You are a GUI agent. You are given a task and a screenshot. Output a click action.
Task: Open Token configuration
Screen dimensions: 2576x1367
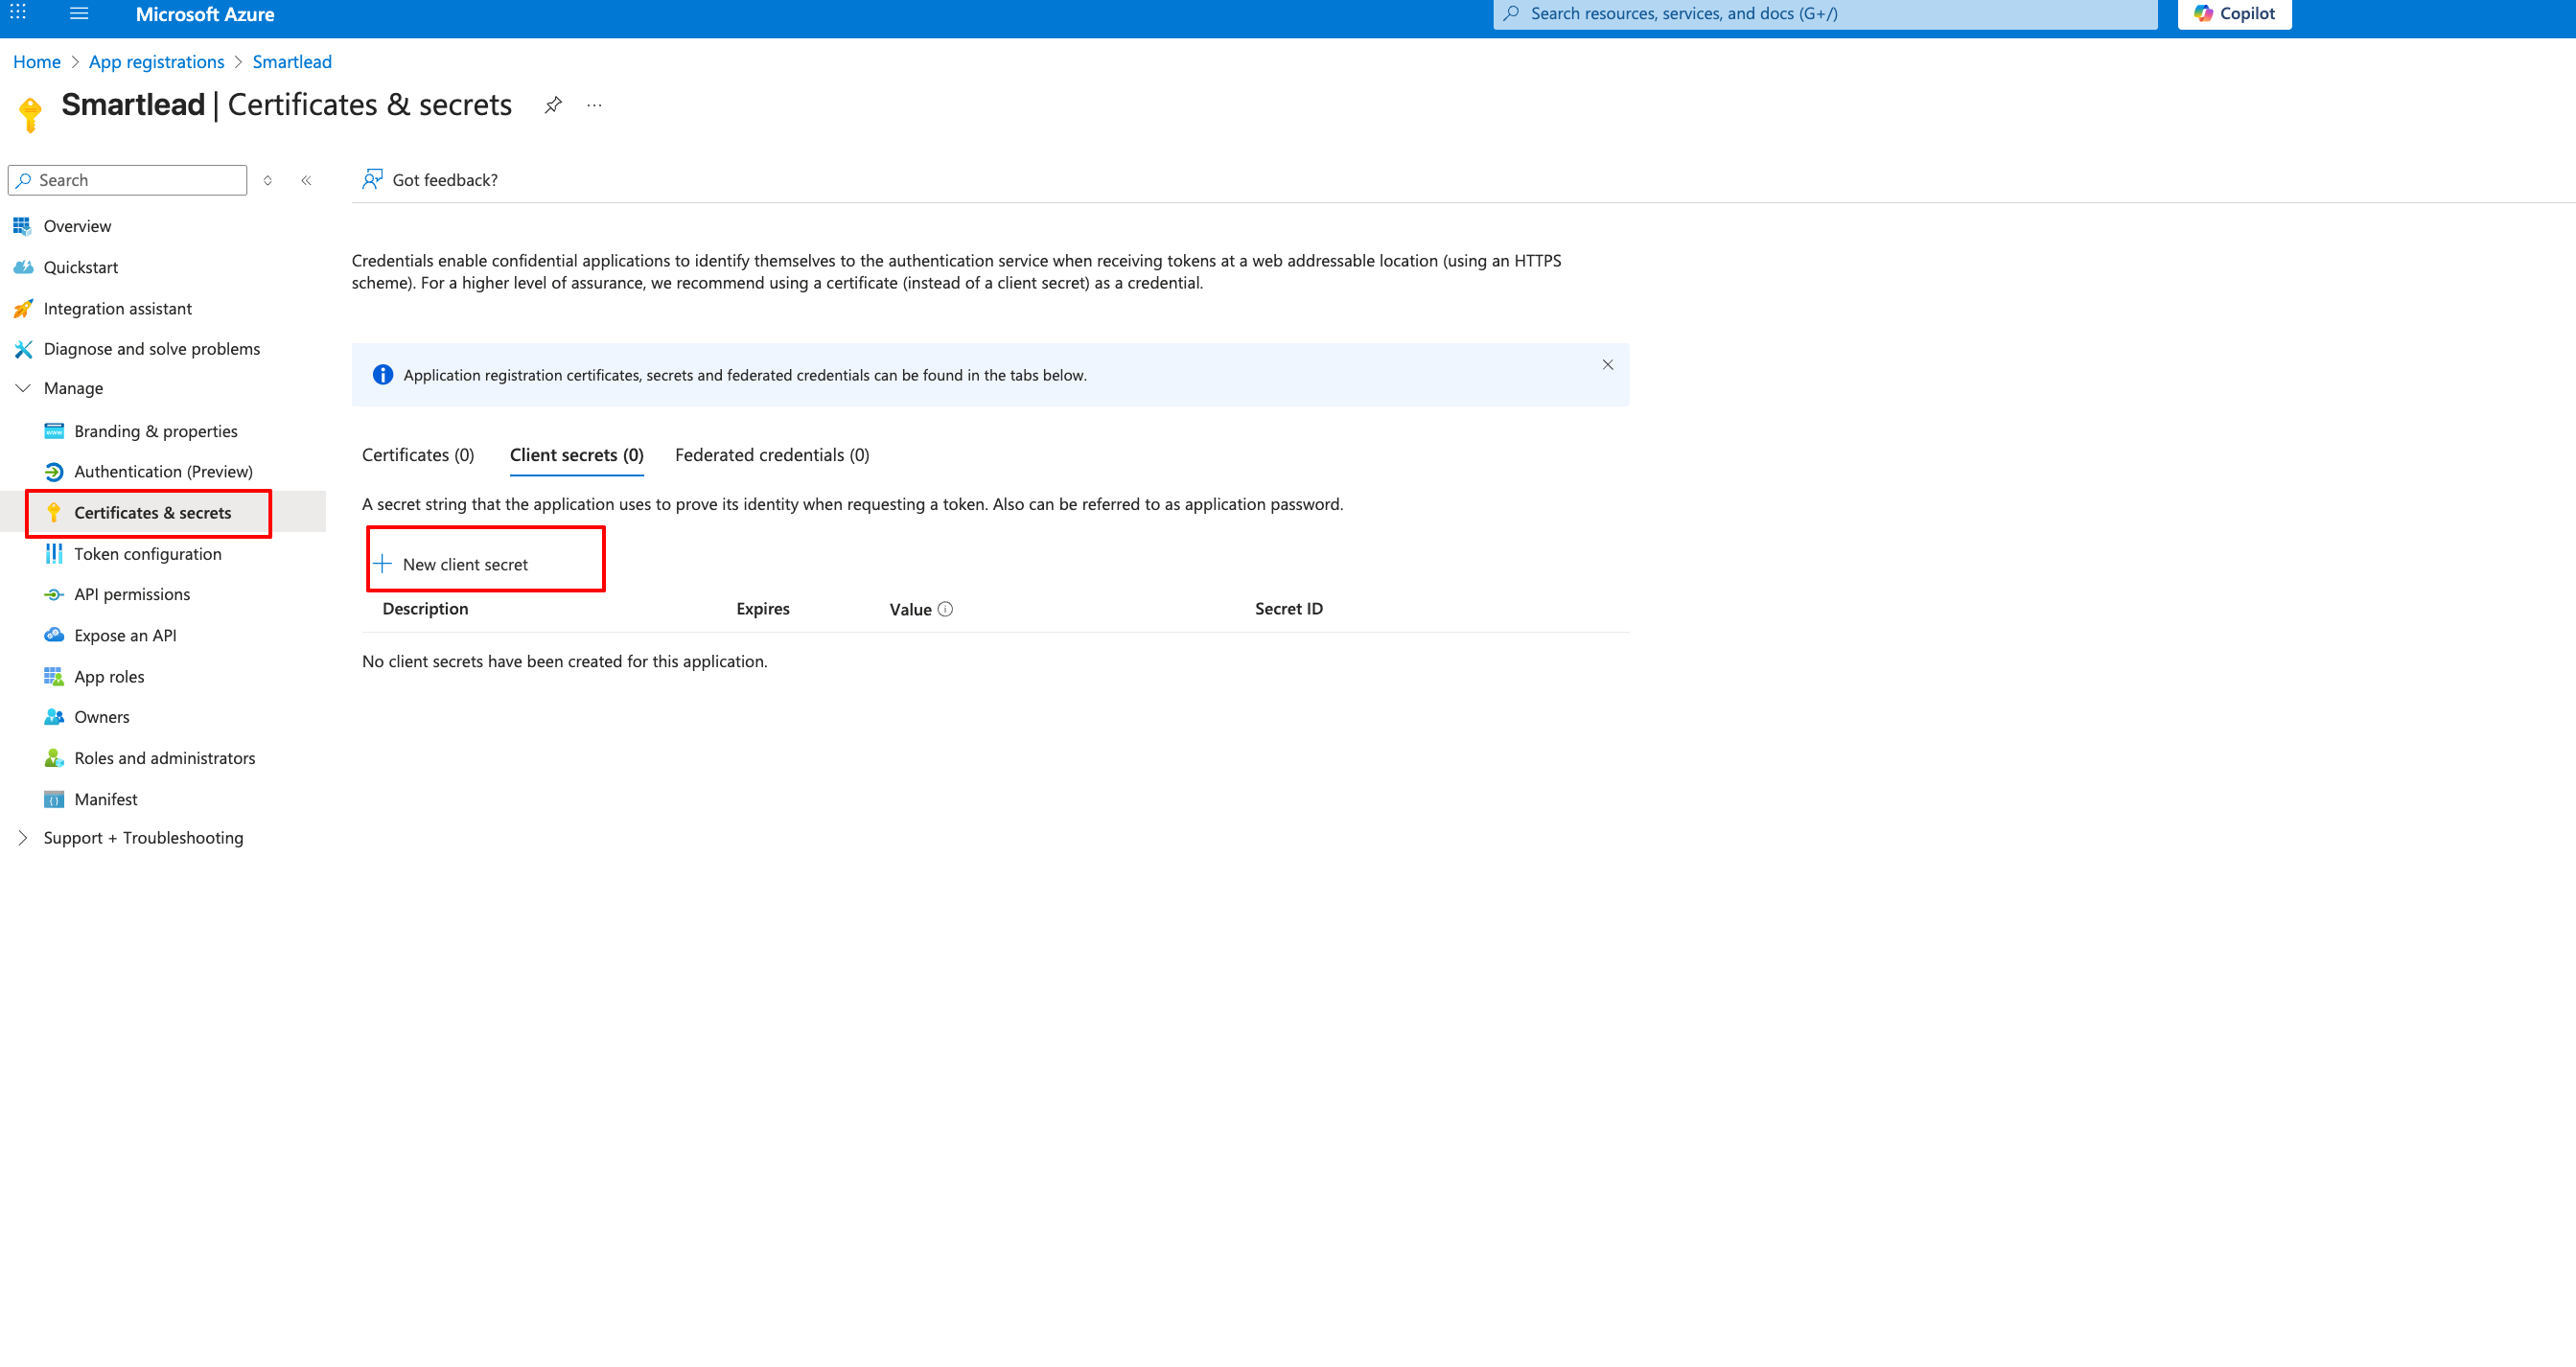148,554
